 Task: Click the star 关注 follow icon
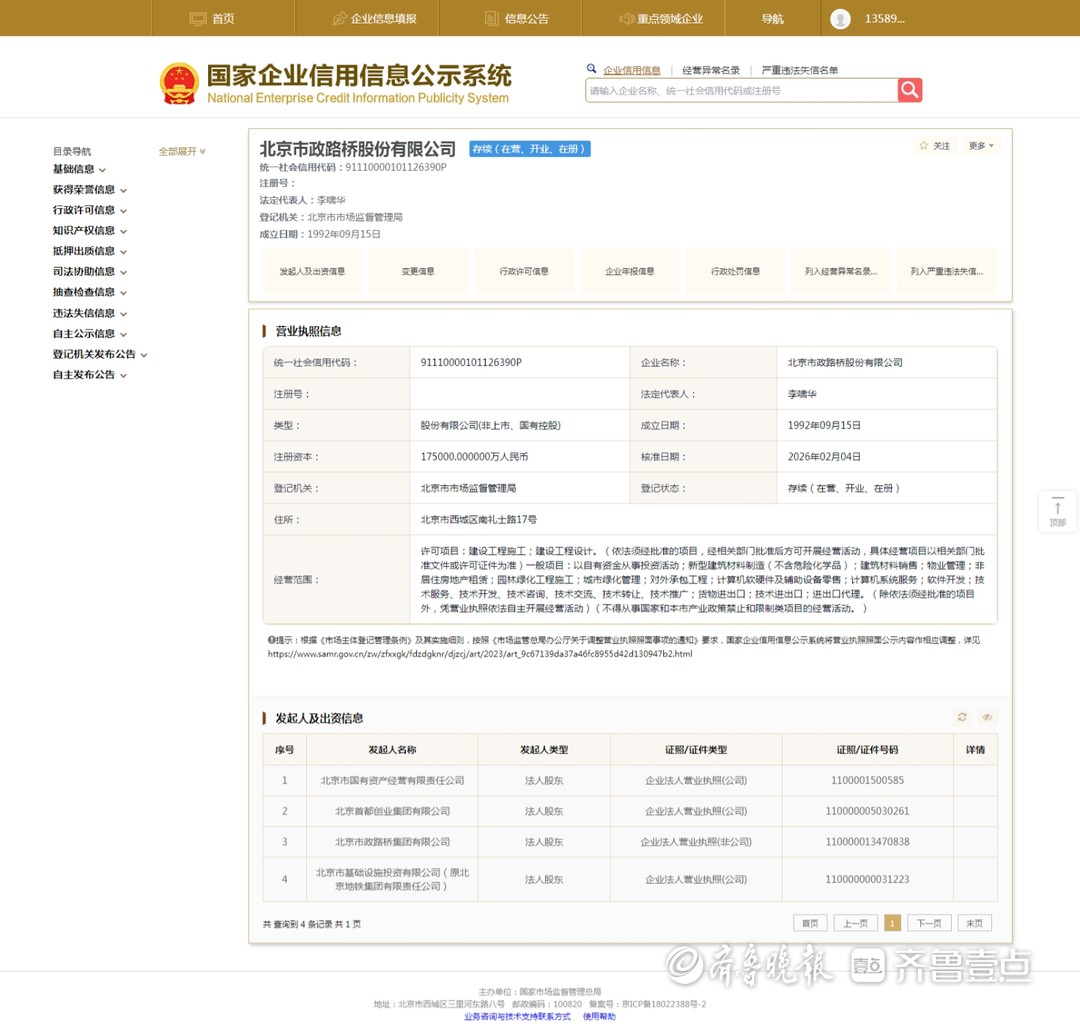(924, 145)
